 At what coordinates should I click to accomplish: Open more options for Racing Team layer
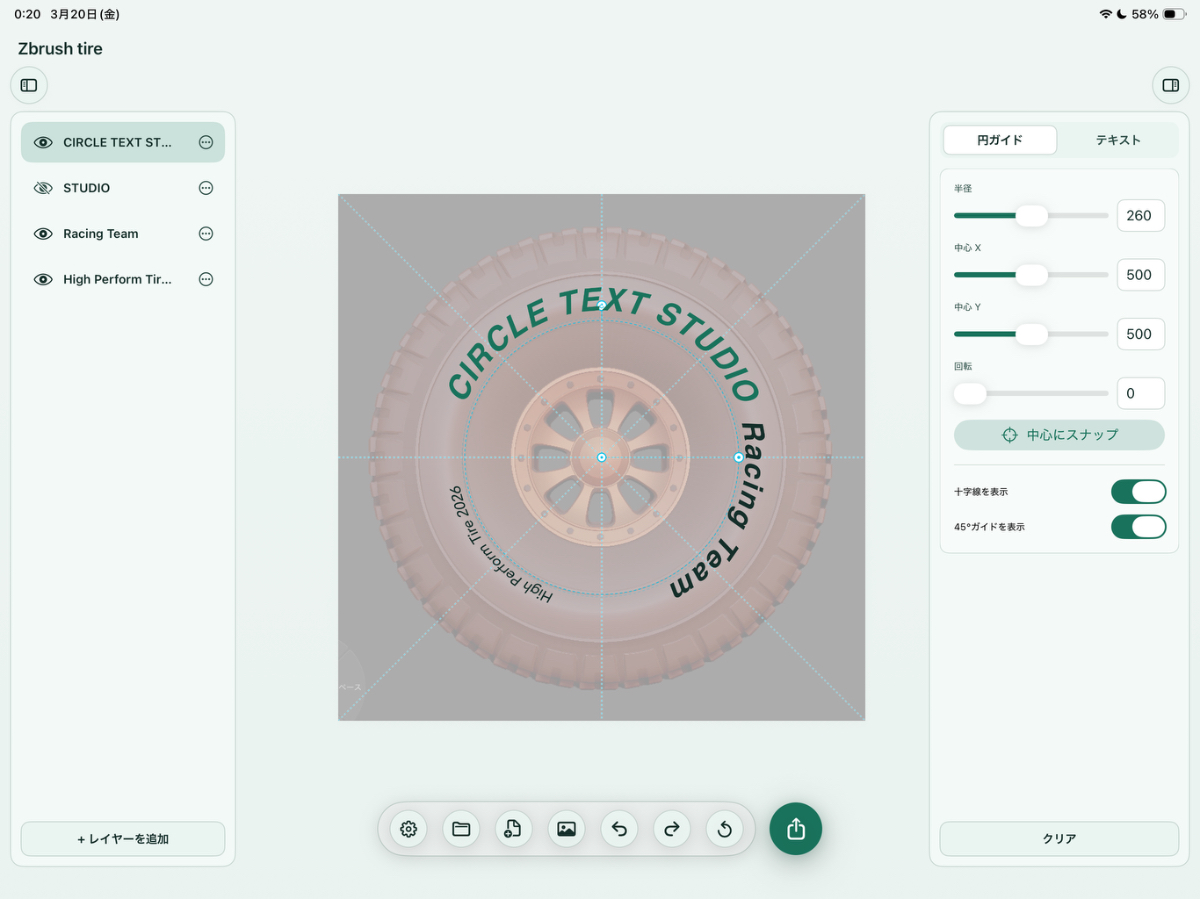[206, 234]
